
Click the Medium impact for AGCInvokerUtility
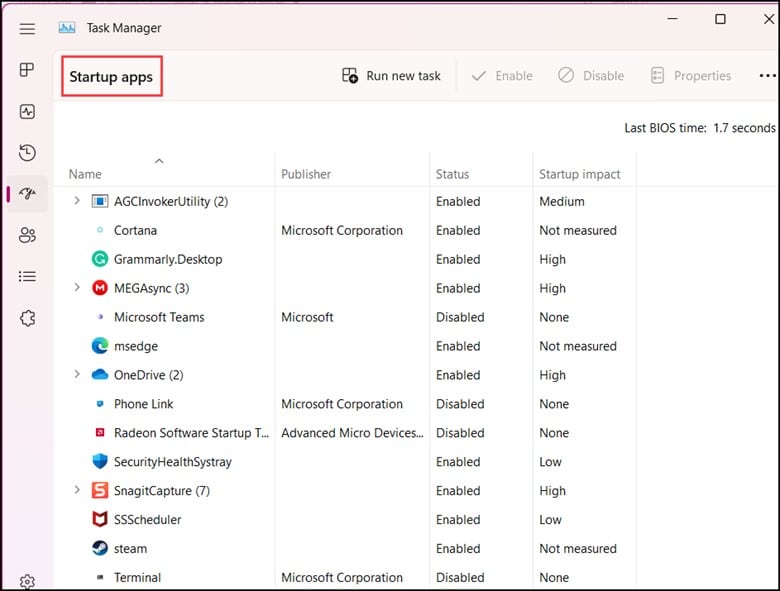[x=562, y=201]
